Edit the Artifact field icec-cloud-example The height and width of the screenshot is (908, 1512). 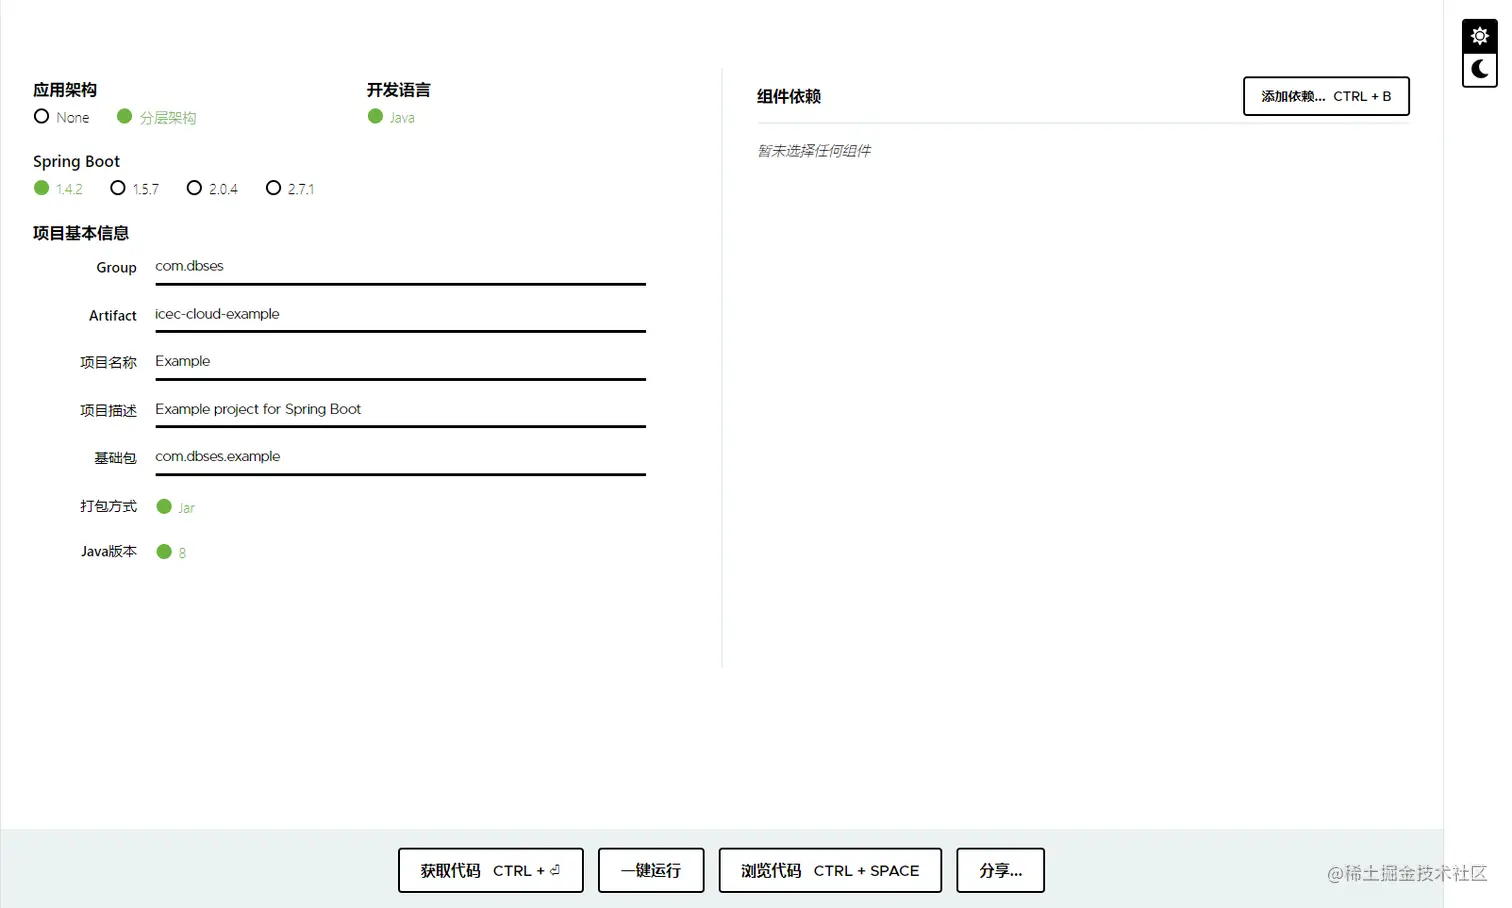click(x=400, y=314)
